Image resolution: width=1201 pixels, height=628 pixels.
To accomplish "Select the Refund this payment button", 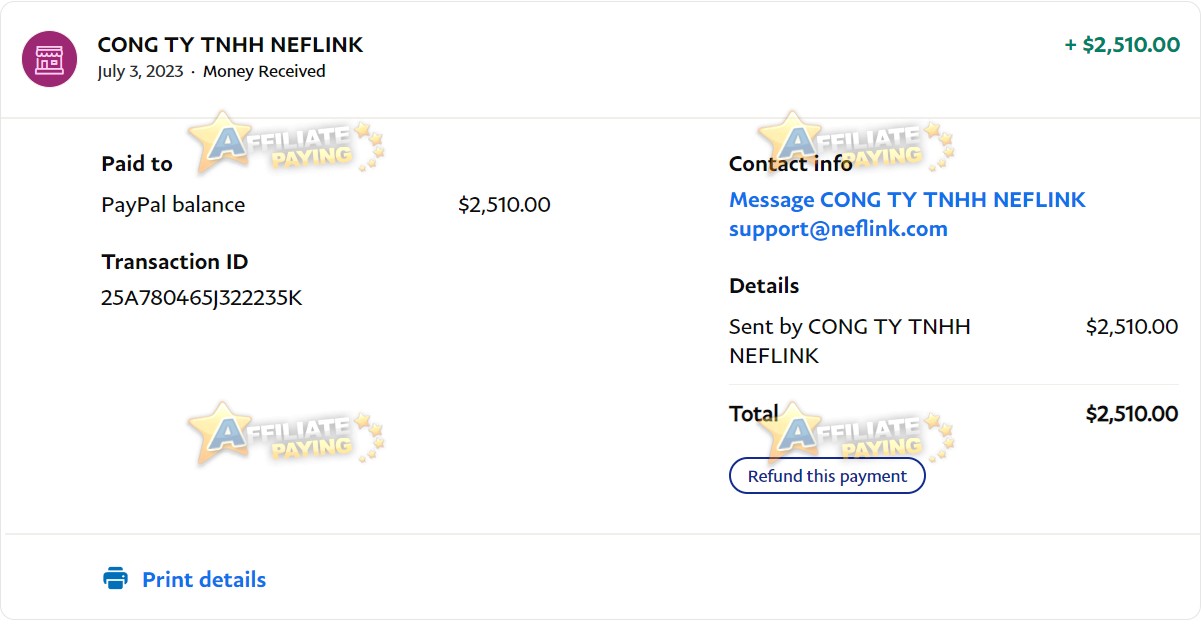I will 827,476.
